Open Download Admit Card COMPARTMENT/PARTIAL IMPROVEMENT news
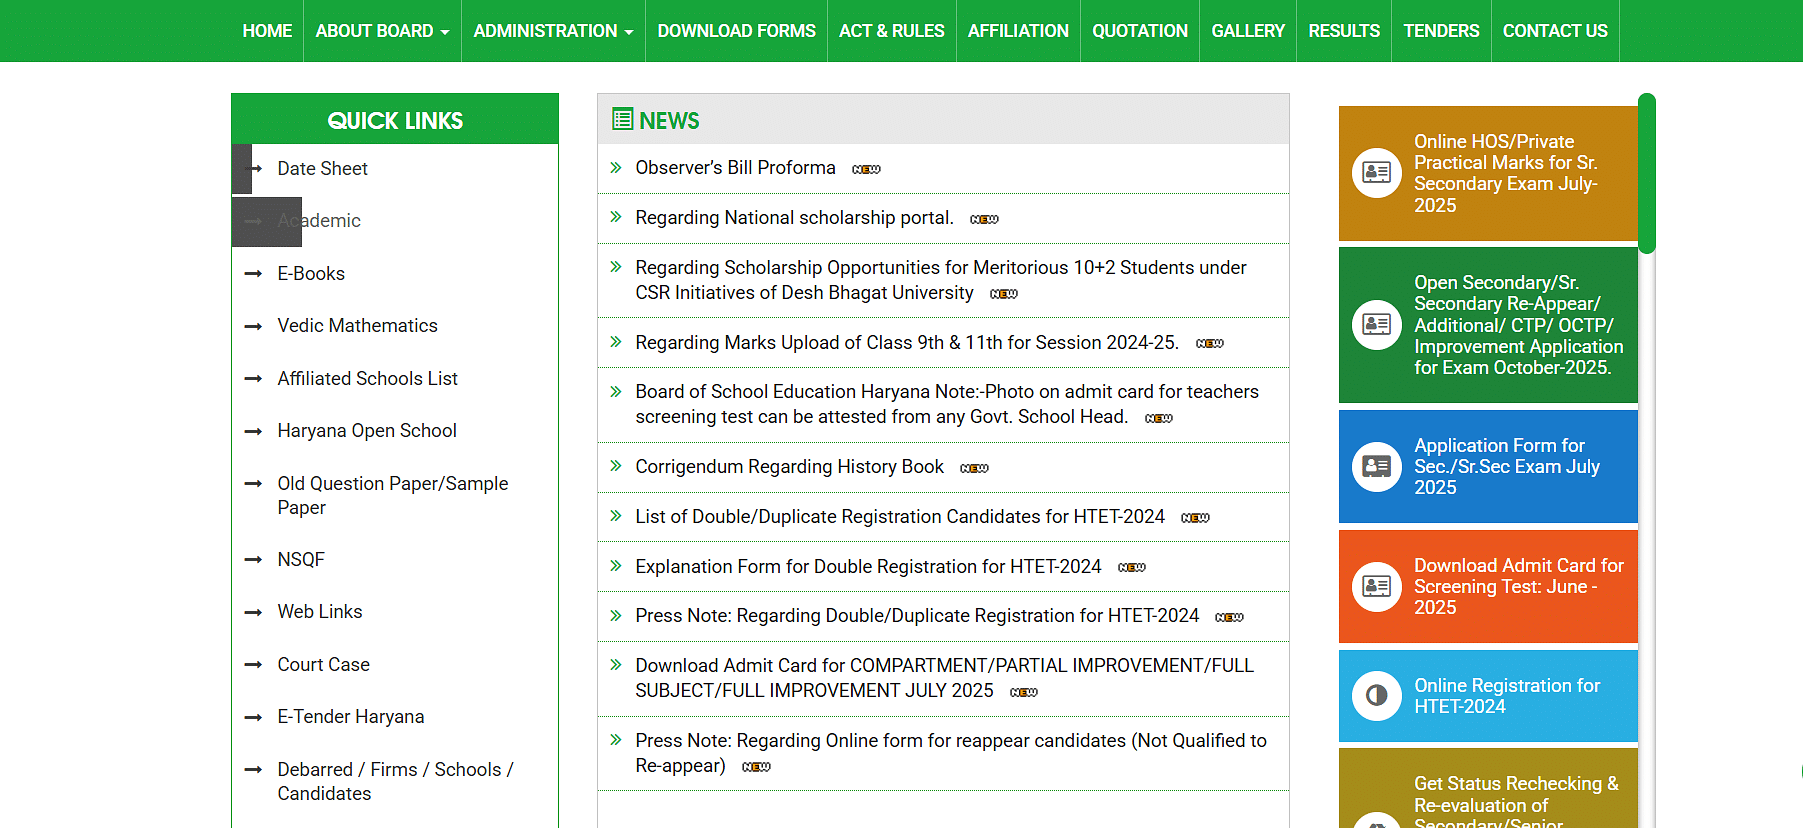The width and height of the screenshot is (1803, 828). pos(944,678)
